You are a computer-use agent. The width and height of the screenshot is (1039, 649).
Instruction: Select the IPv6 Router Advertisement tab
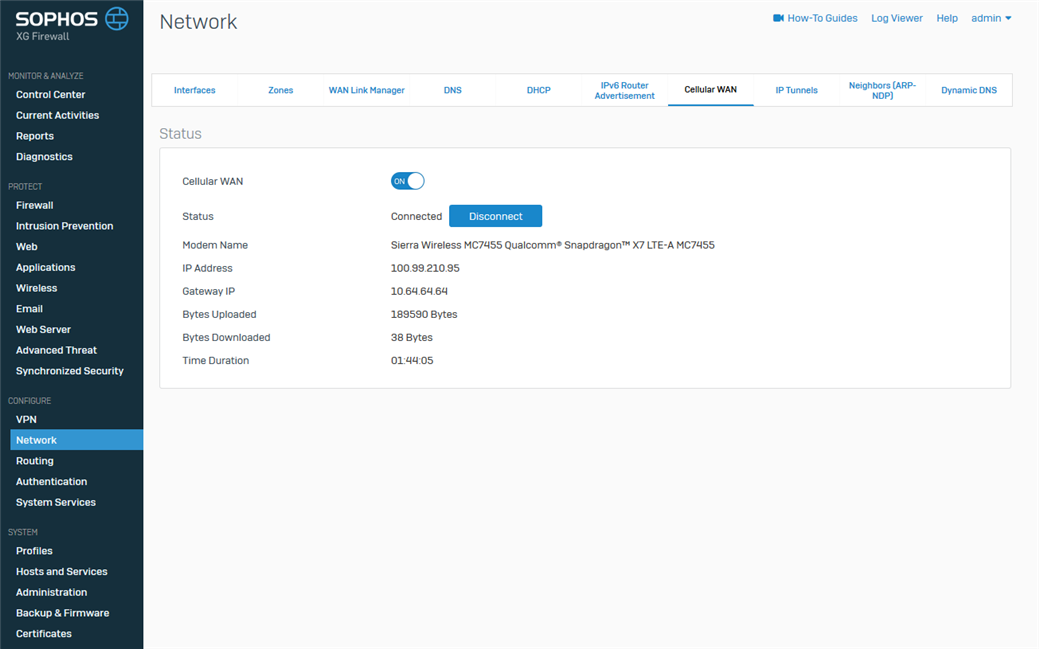pyautogui.click(x=624, y=90)
